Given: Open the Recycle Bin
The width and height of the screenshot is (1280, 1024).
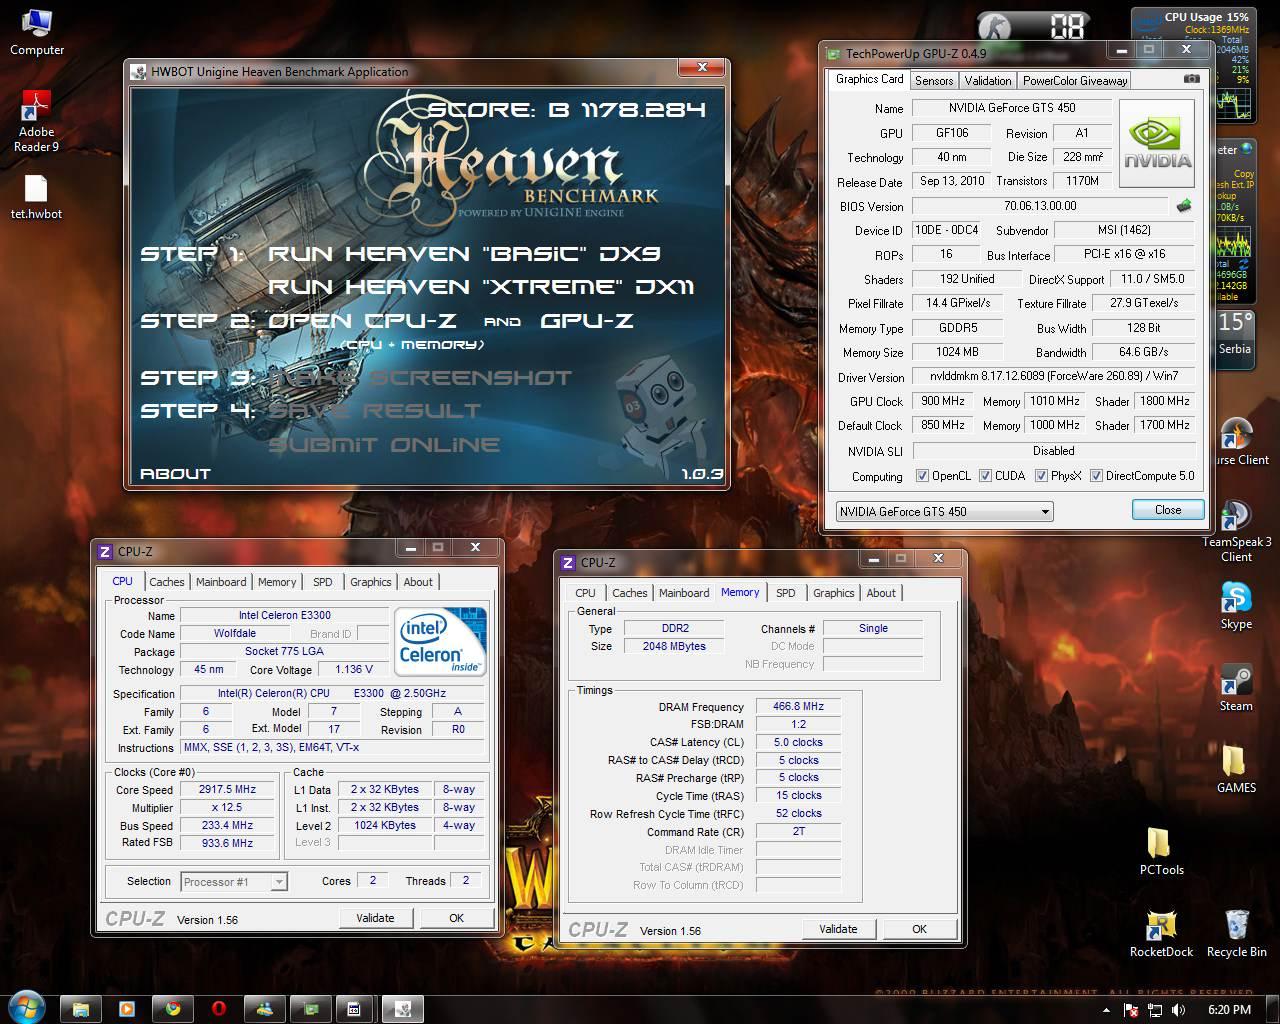Looking at the screenshot, I should [x=1236, y=934].
